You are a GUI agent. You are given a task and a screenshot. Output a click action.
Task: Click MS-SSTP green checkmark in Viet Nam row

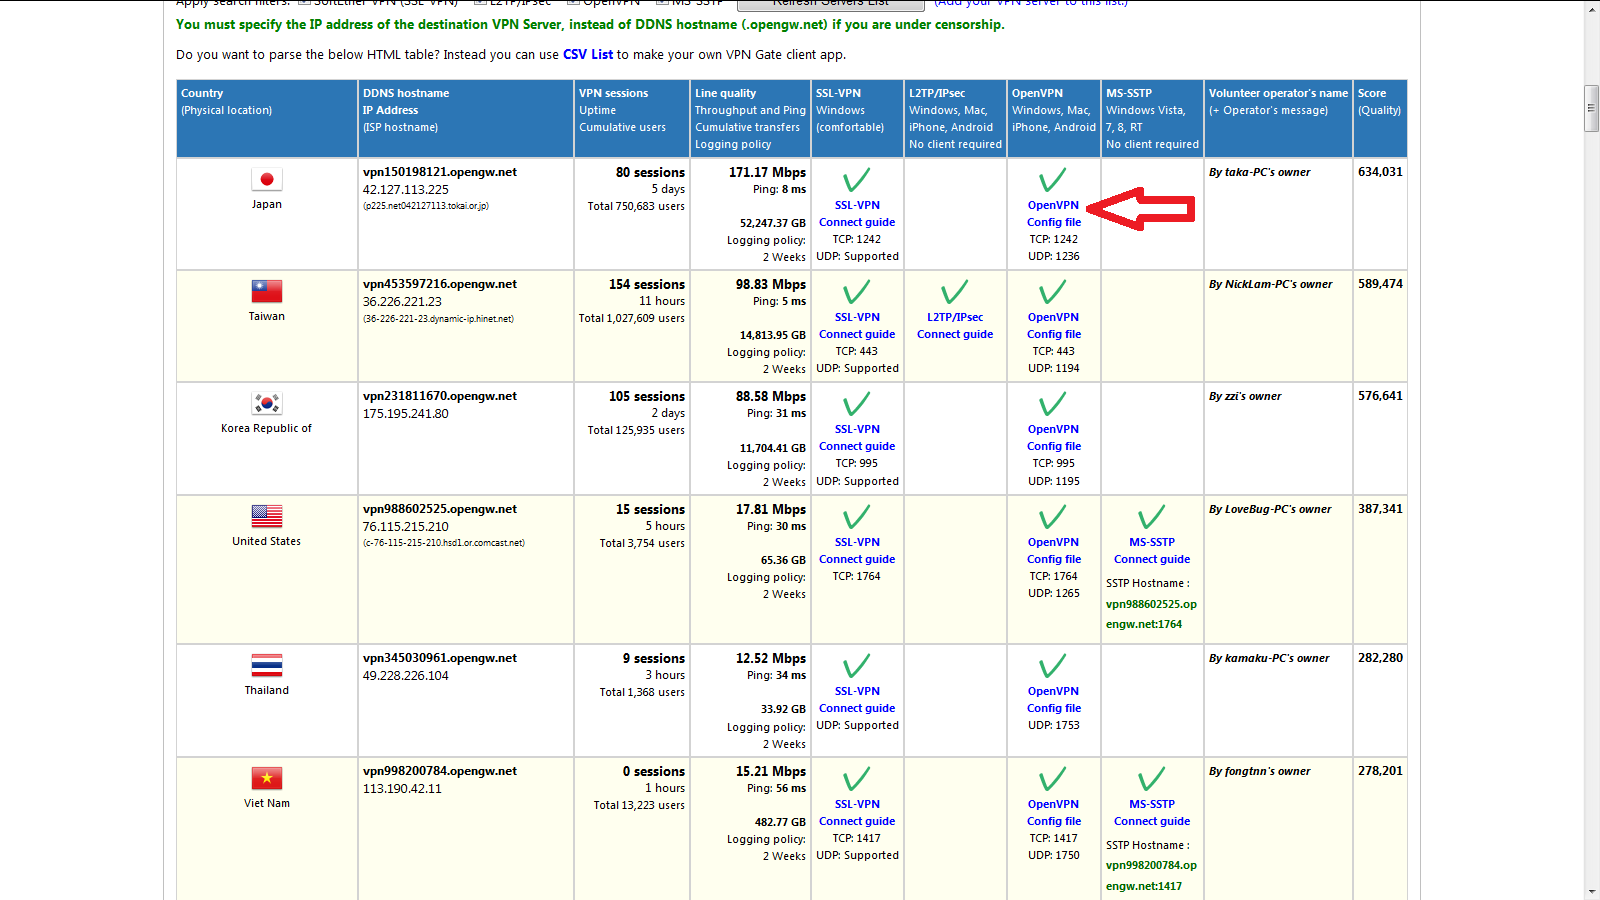click(1151, 780)
